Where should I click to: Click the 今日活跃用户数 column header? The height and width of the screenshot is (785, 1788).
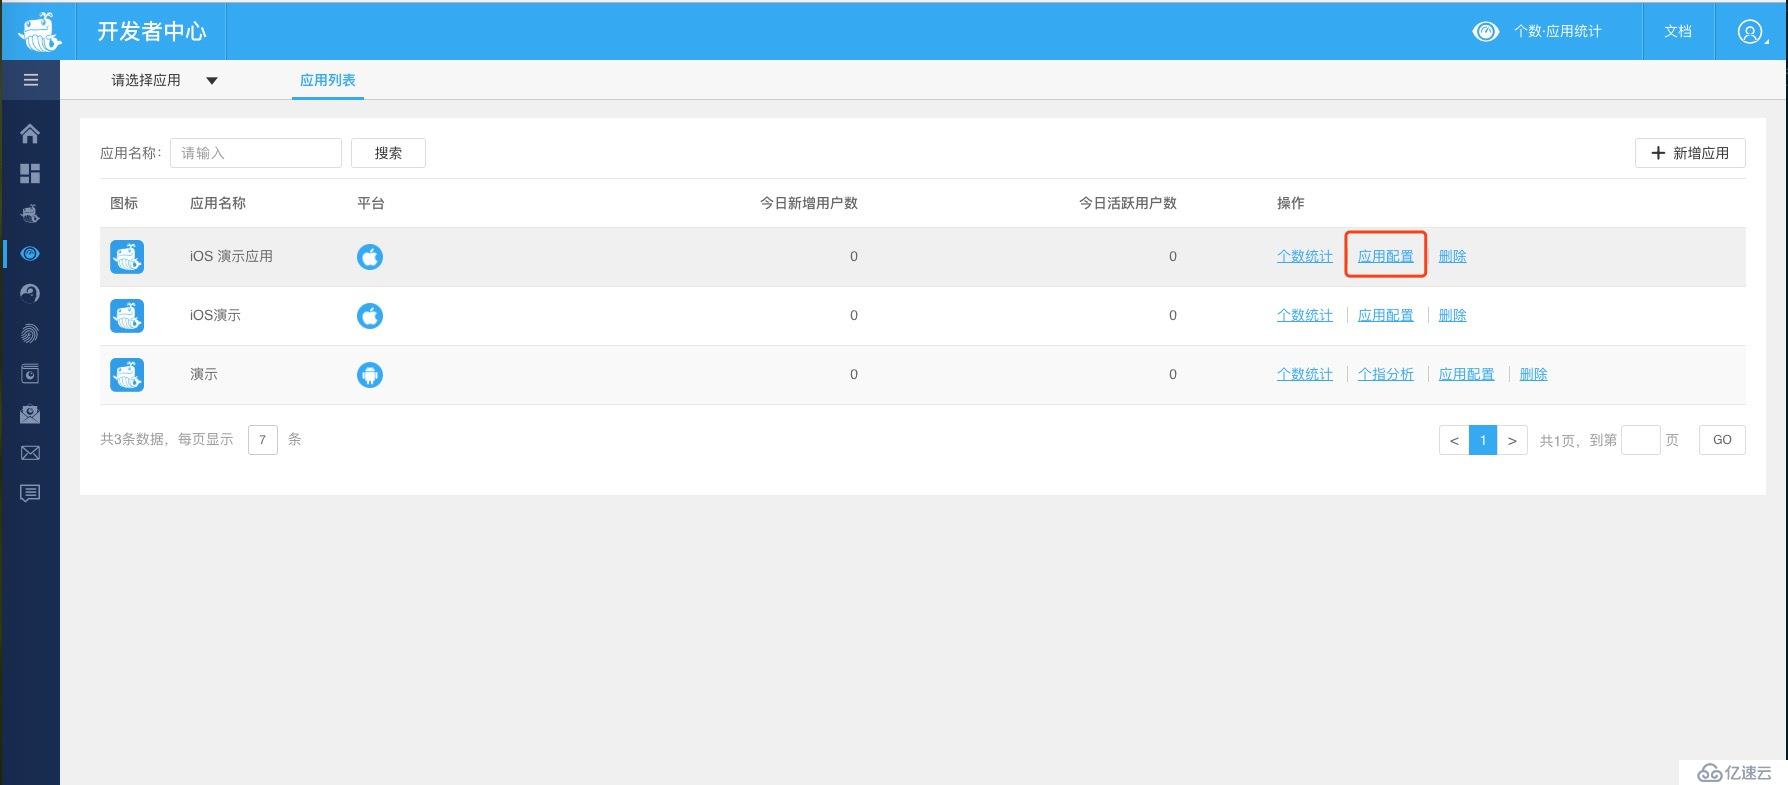1128,203
